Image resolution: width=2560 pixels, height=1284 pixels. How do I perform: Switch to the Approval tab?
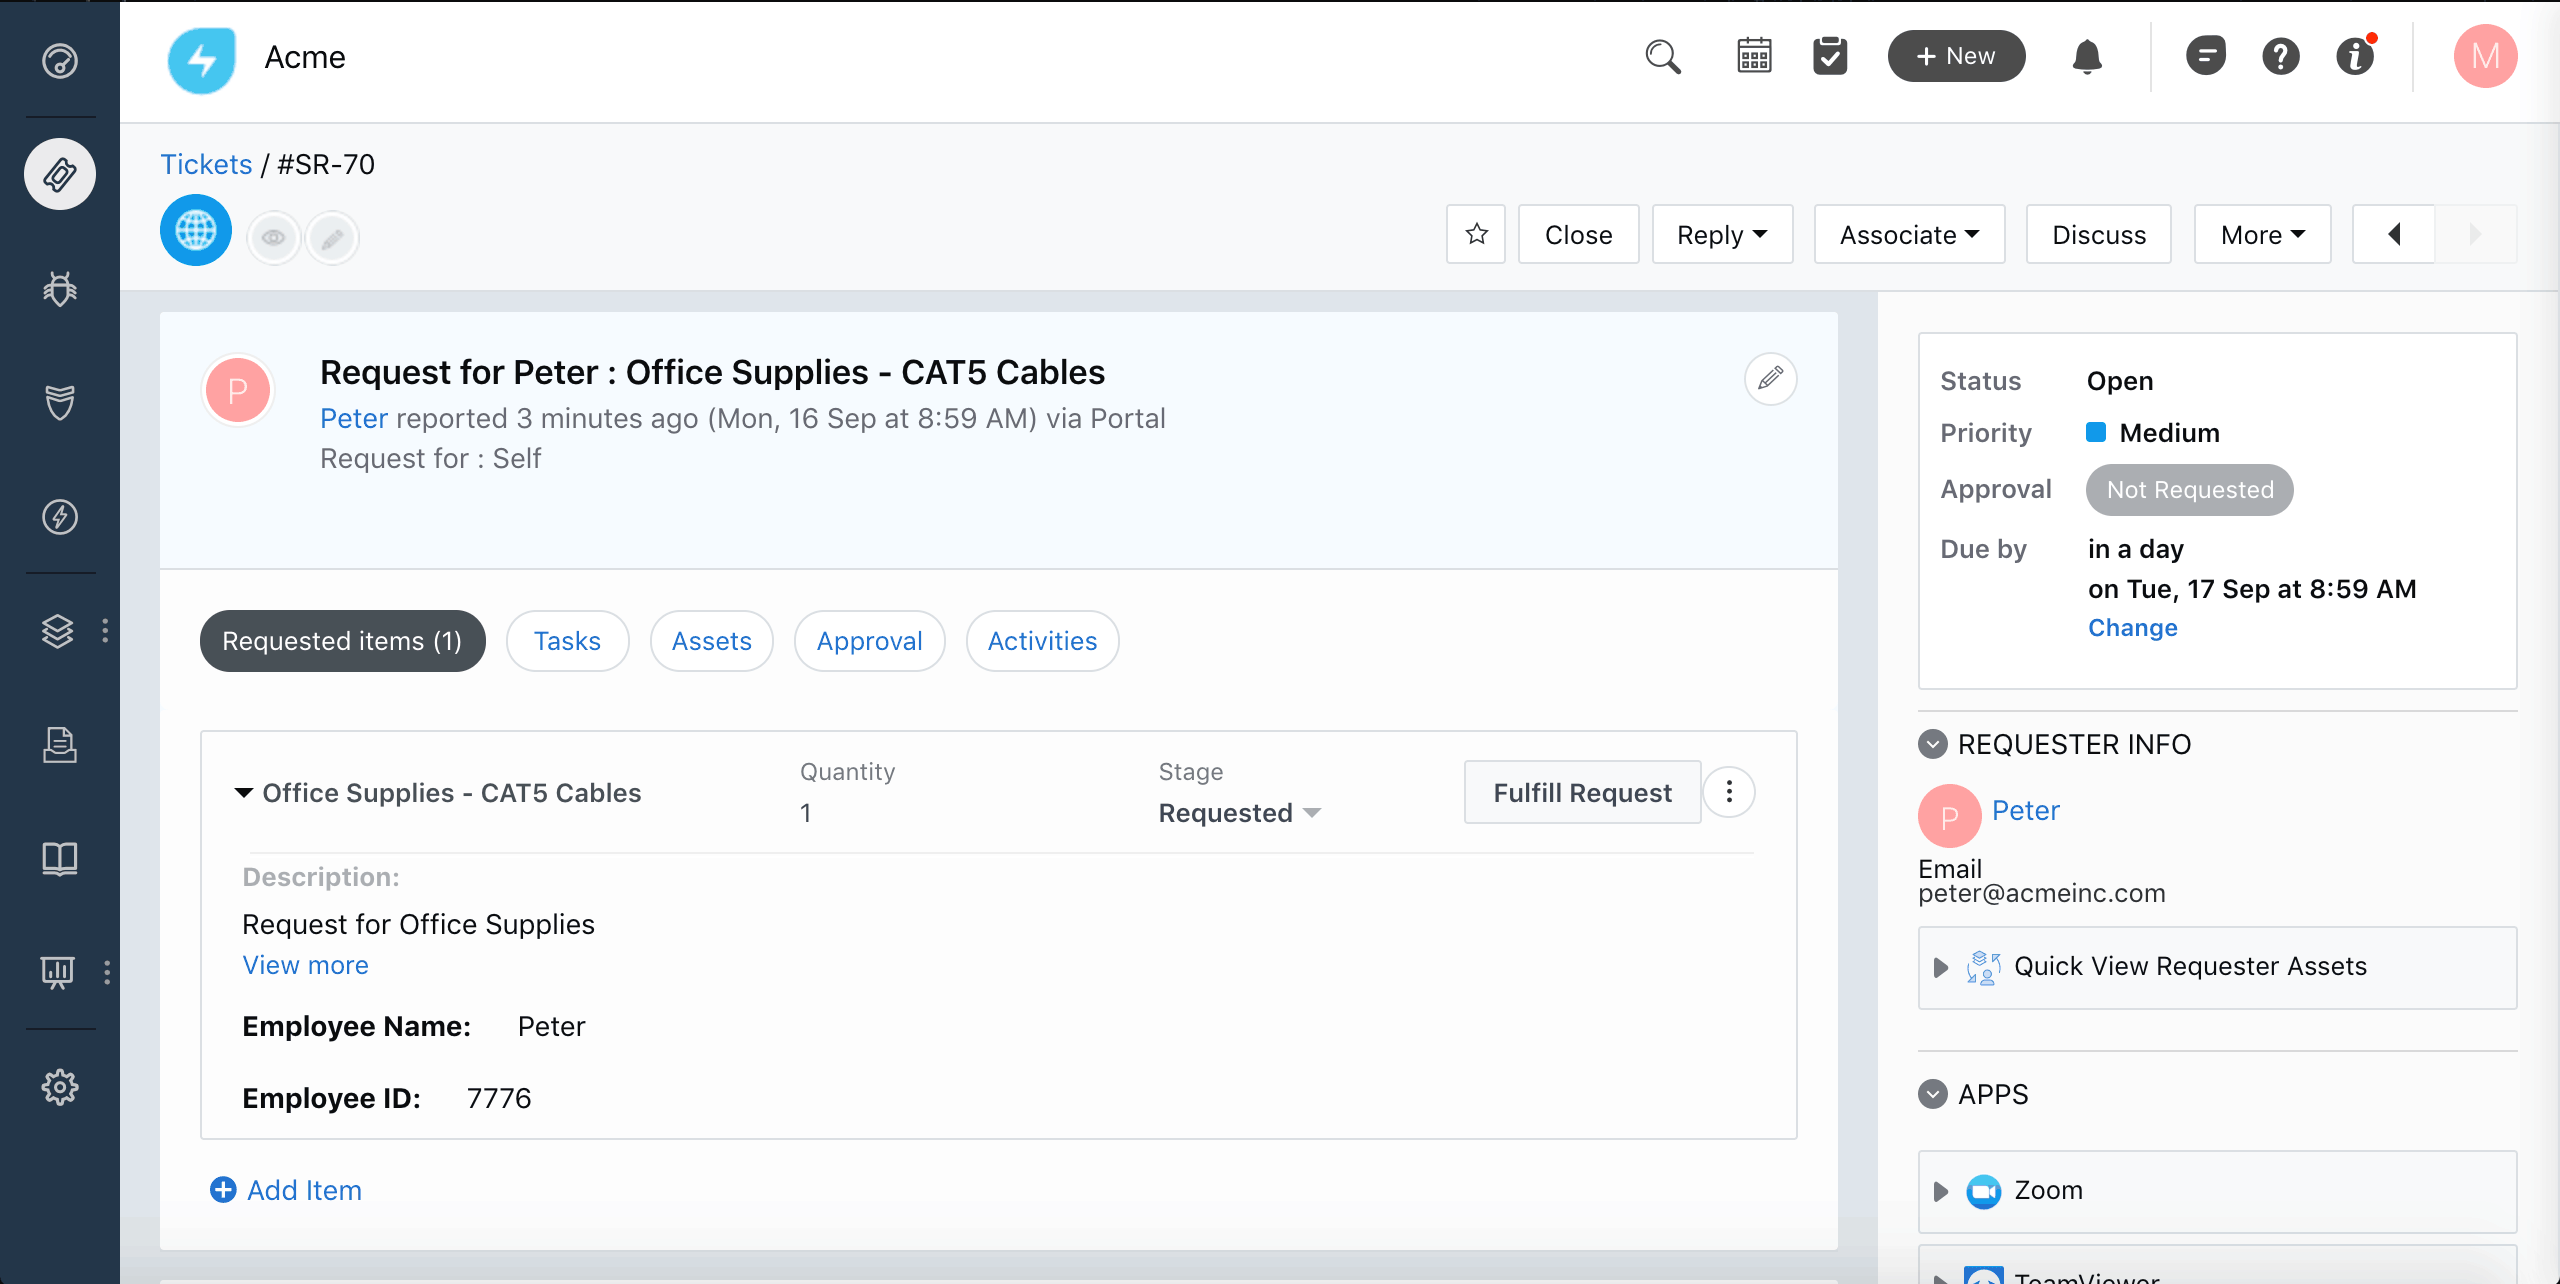869,640
